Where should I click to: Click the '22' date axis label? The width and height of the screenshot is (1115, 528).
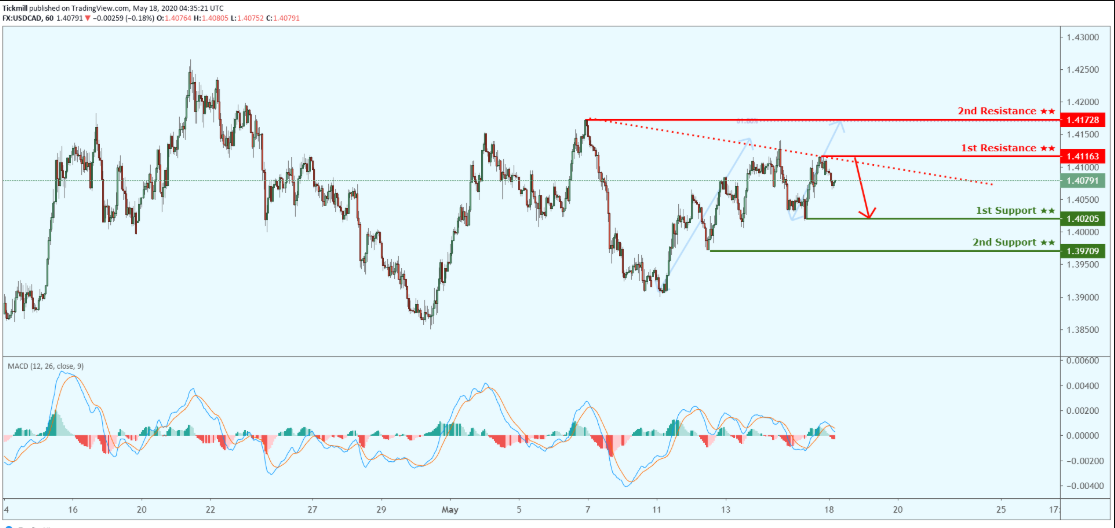(x=210, y=510)
